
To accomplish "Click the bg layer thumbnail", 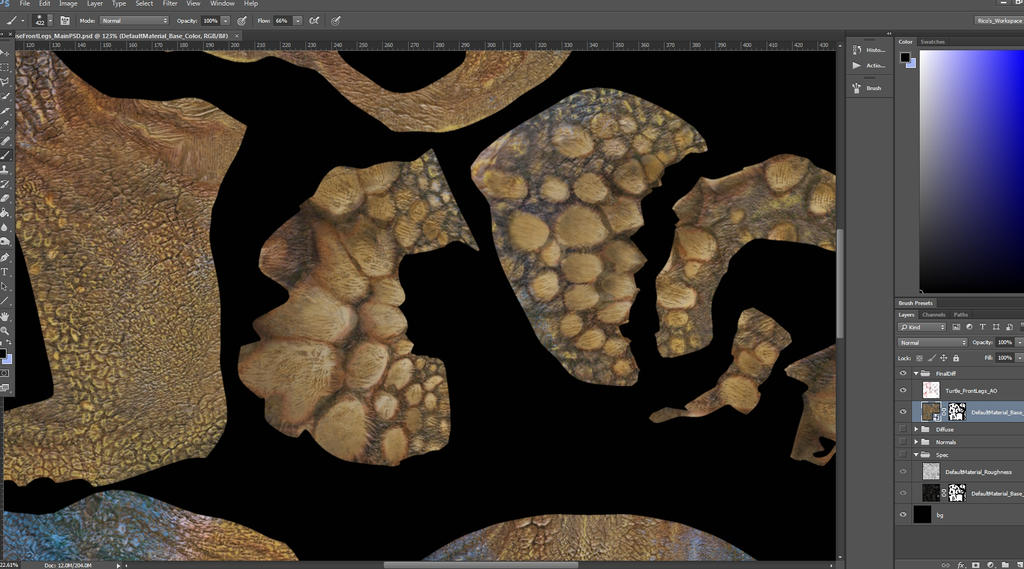I will (x=922, y=514).
